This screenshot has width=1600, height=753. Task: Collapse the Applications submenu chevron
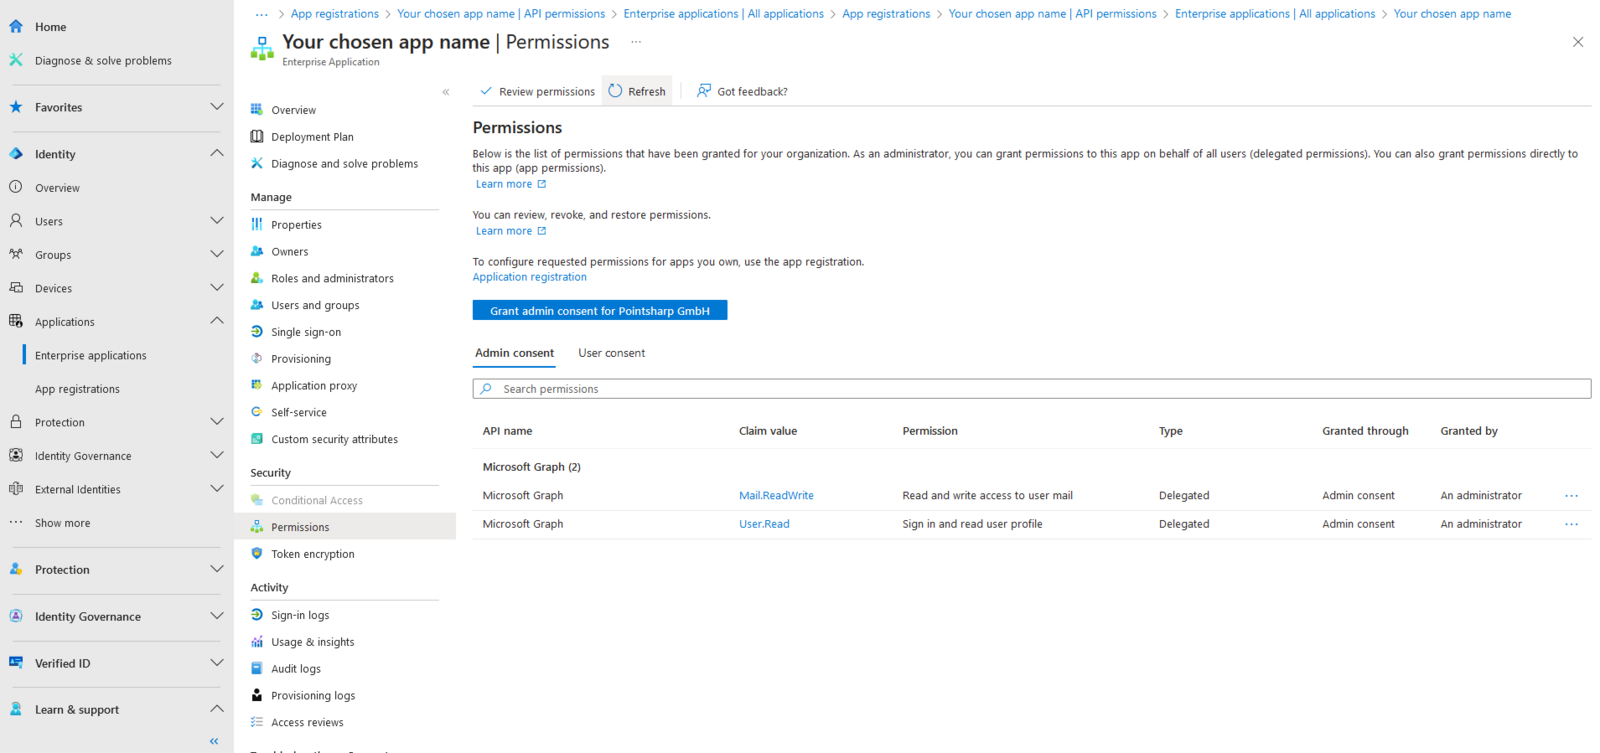point(216,321)
